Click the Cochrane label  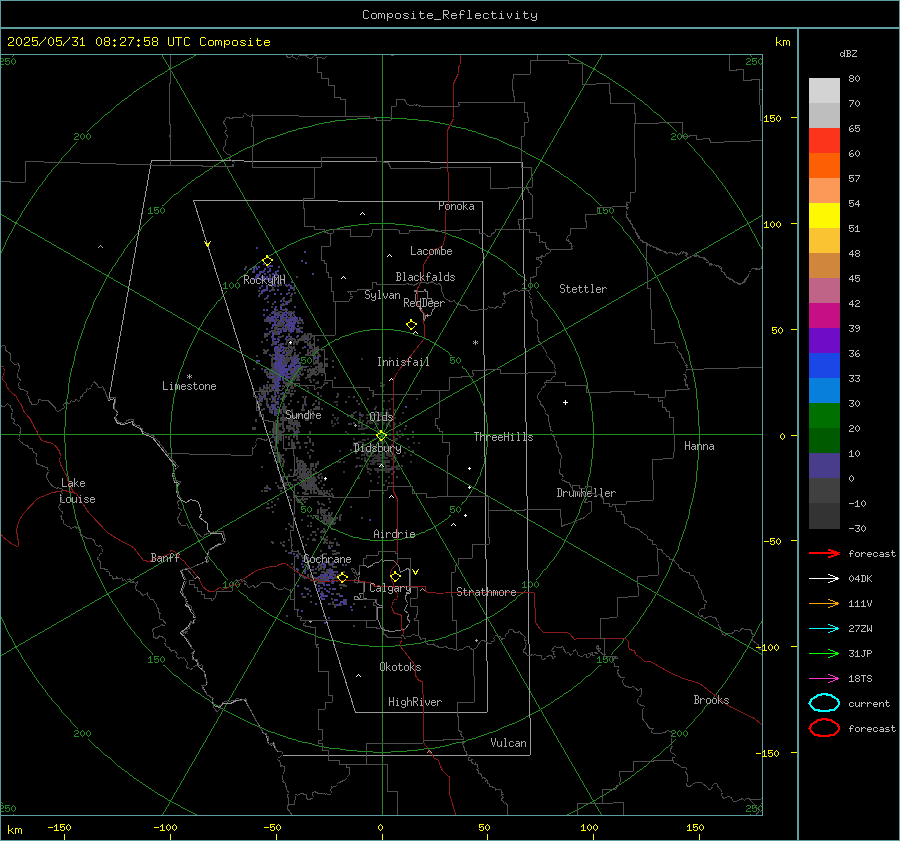click(x=327, y=559)
